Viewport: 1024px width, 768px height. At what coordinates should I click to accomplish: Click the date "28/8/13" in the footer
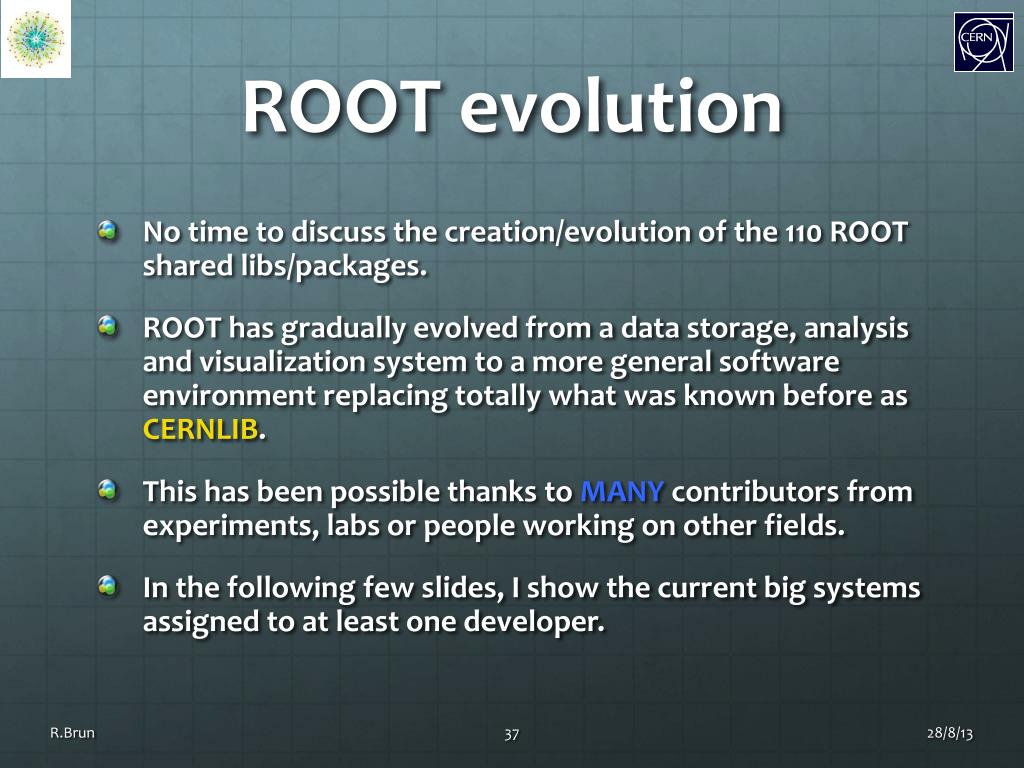(950, 733)
